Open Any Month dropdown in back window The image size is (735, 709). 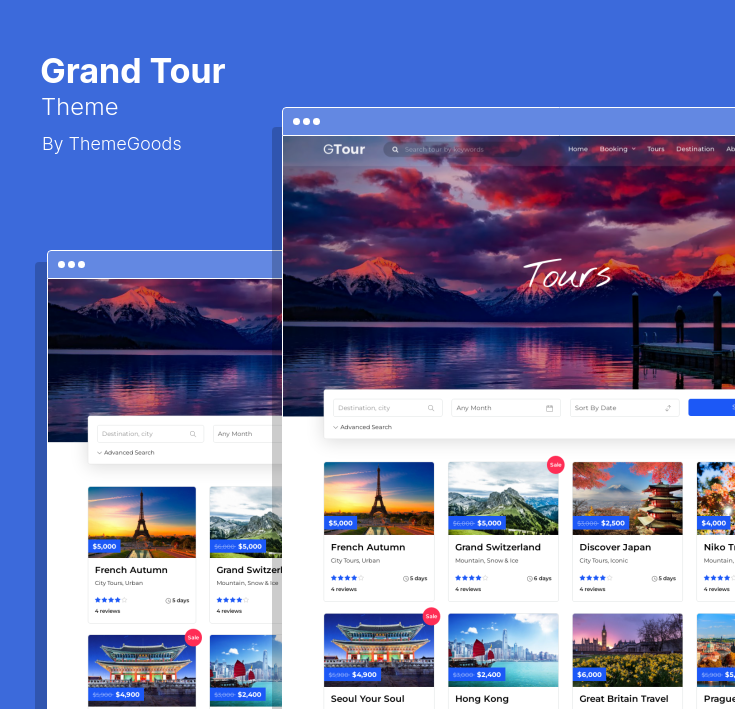pyautogui.click(x=247, y=433)
